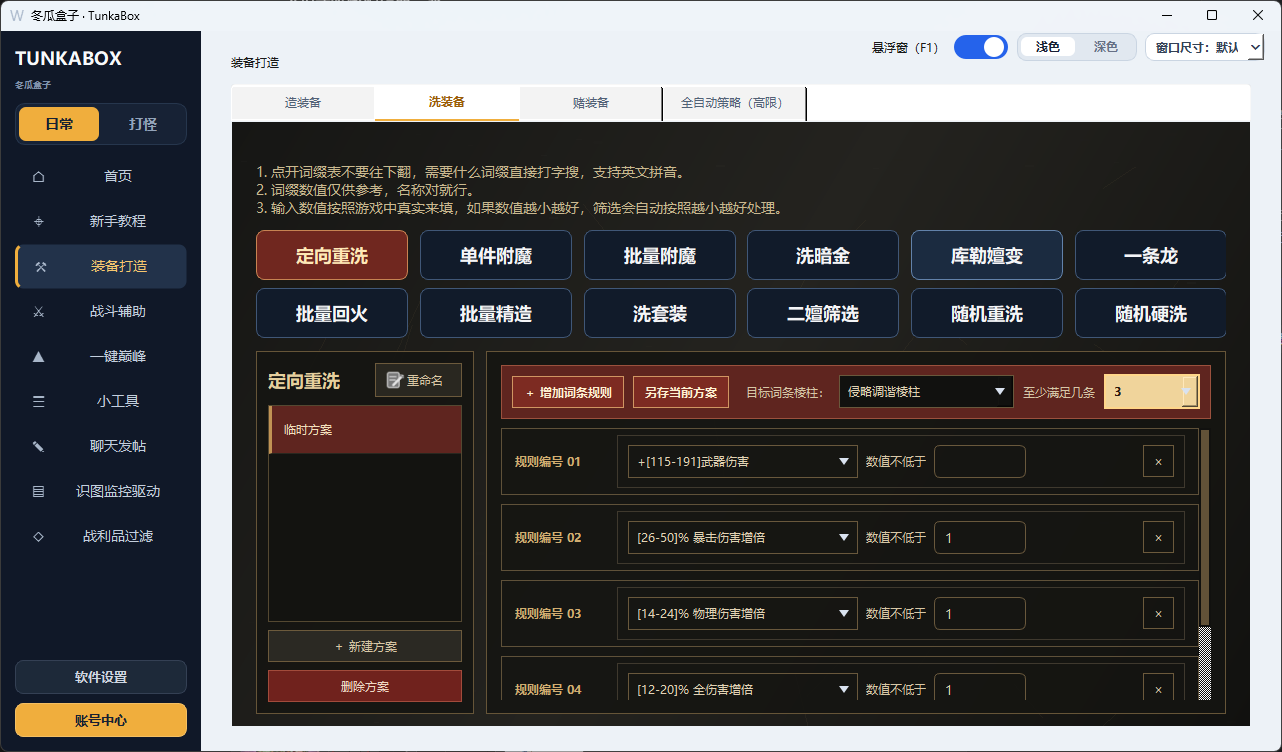Screen dimensions: 1282x752
Task: Open 账号中心 at sidebar bottom
Action: (x=101, y=720)
